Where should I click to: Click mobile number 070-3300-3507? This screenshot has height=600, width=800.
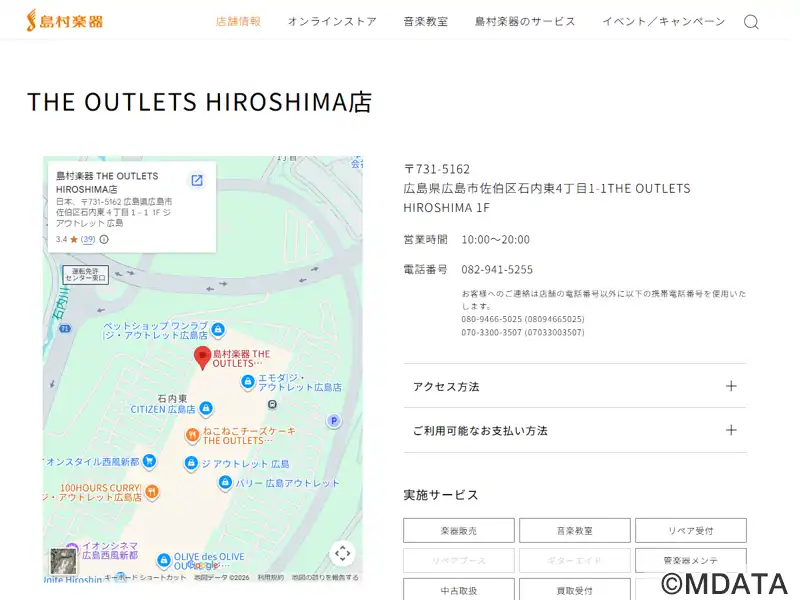[491, 332]
